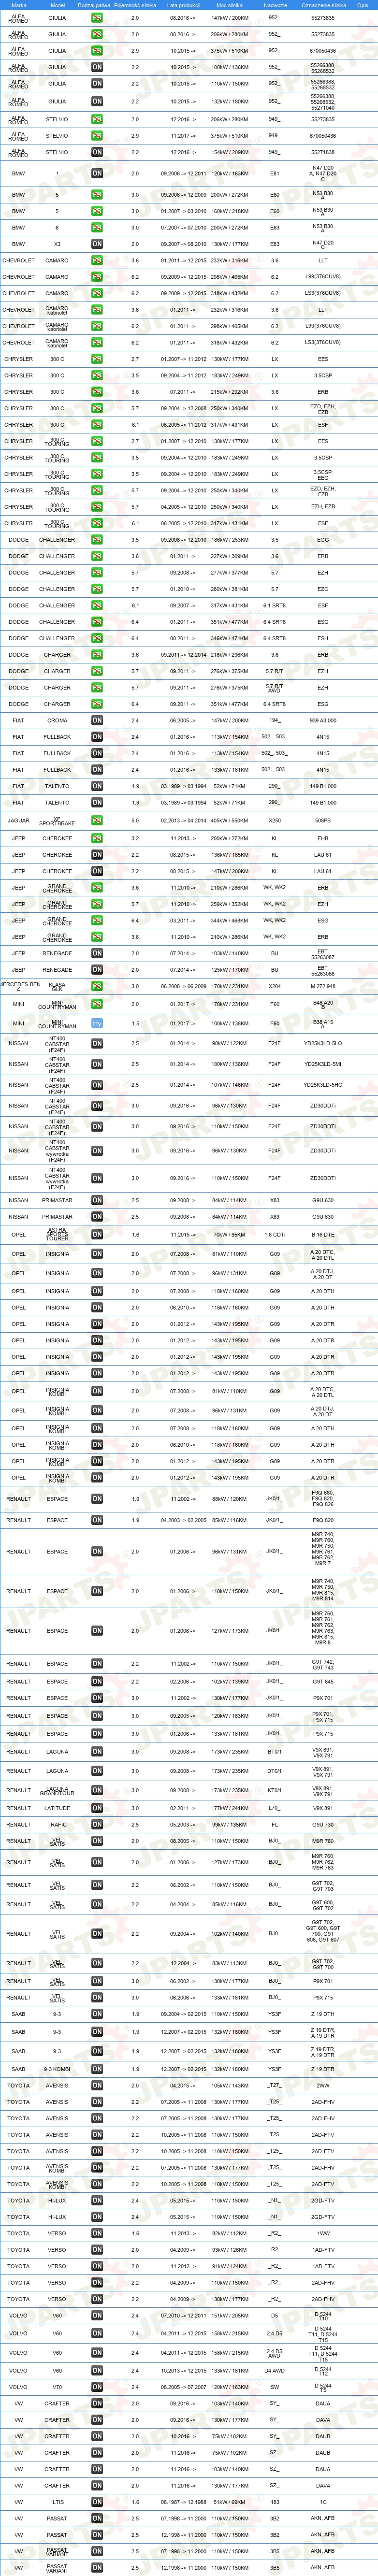Click diesel ON icon for Giulia 132kW
378x2576 pixels.
(x=97, y=101)
